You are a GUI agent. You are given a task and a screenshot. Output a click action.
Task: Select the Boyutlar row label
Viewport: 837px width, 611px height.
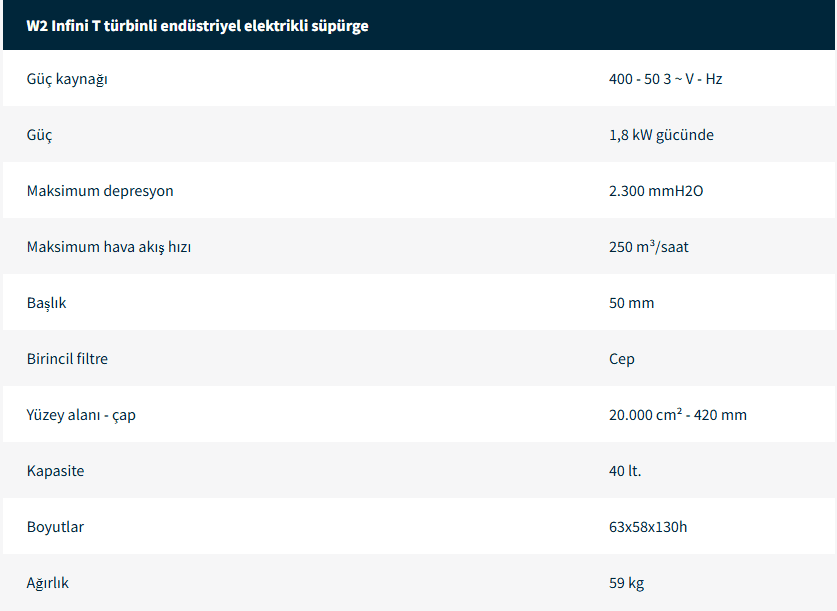pos(55,527)
